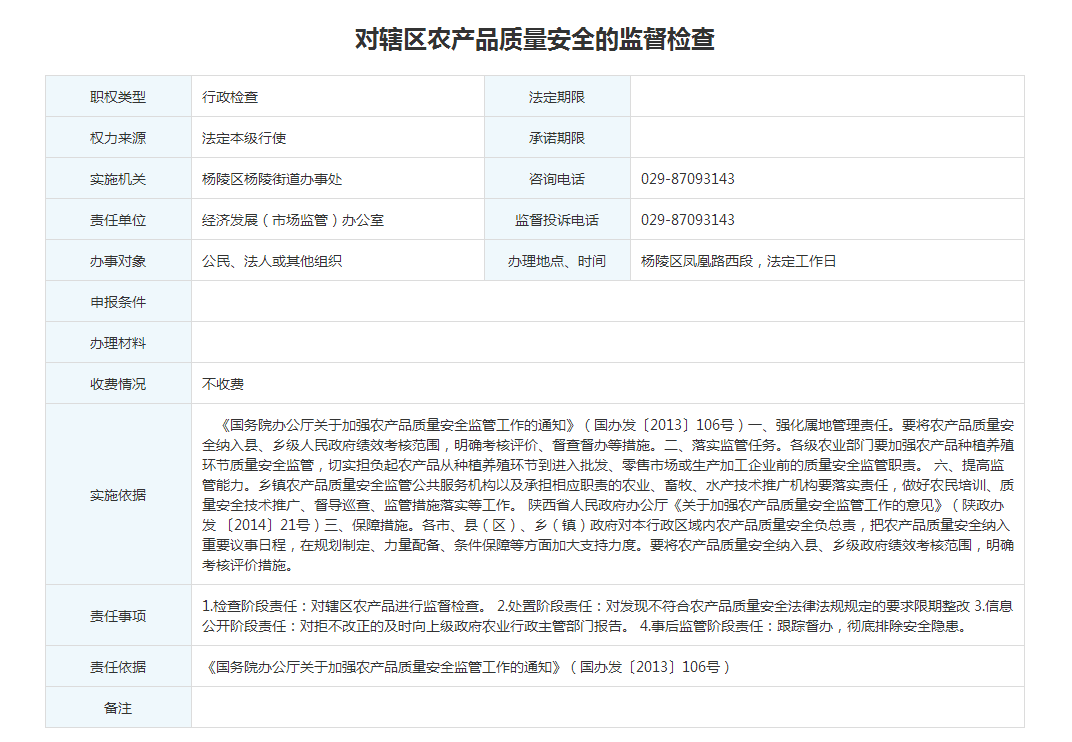This screenshot has width=1072, height=742.
Task: Click the 职权类型 label cell
Action: [x=118, y=97]
